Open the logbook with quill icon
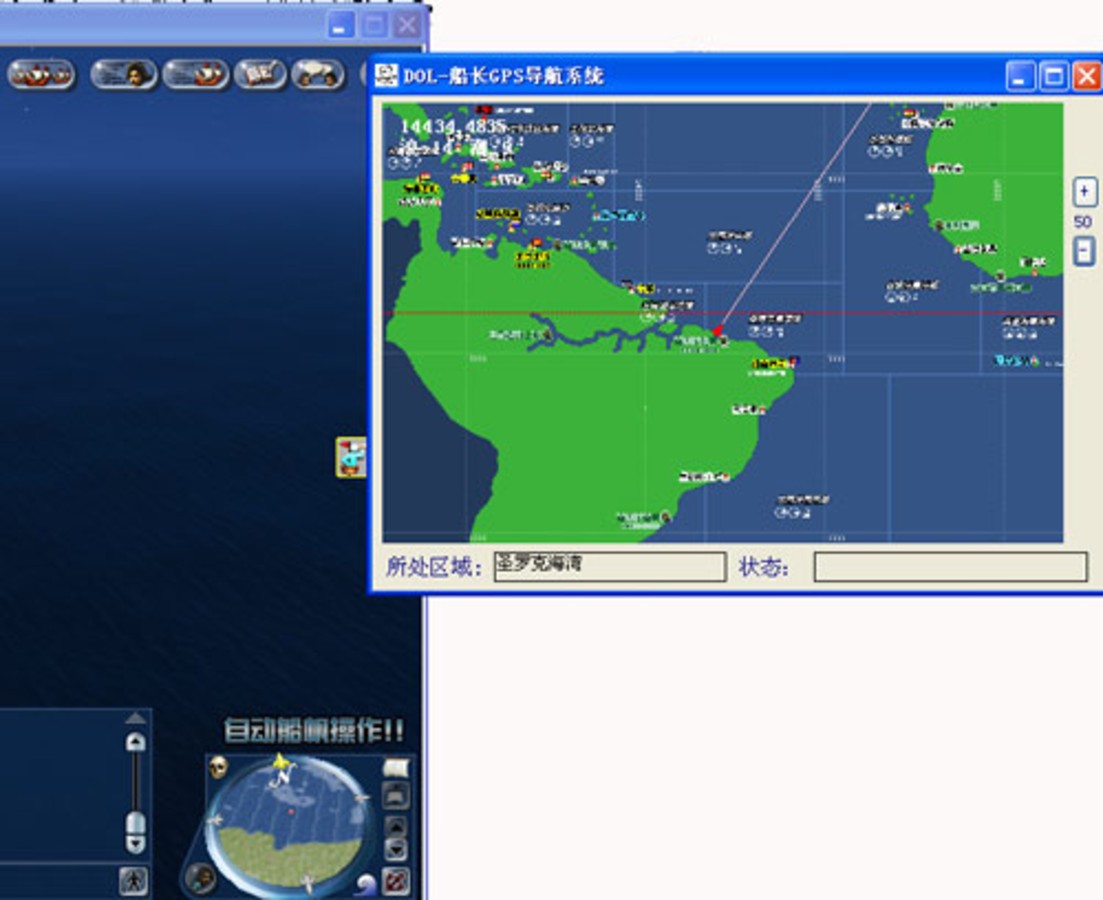Viewport: 1103px width, 900px height. click(260, 74)
